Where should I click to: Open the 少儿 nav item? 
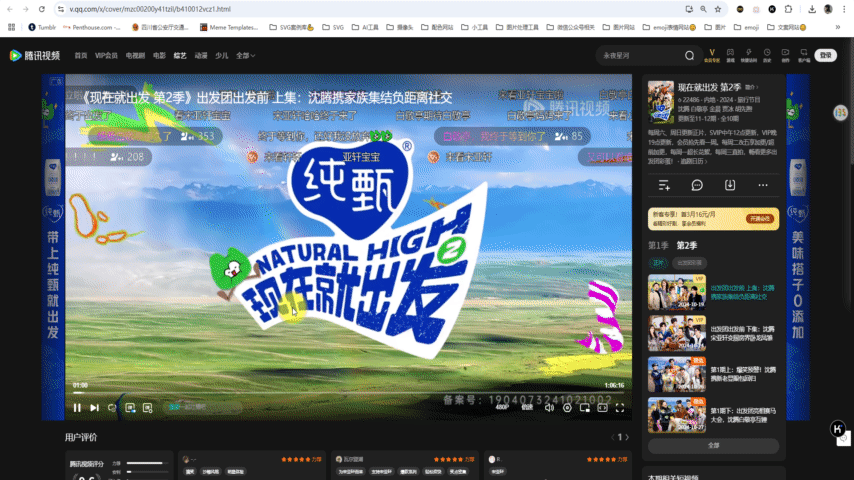pyautogui.click(x=221, y=56)
